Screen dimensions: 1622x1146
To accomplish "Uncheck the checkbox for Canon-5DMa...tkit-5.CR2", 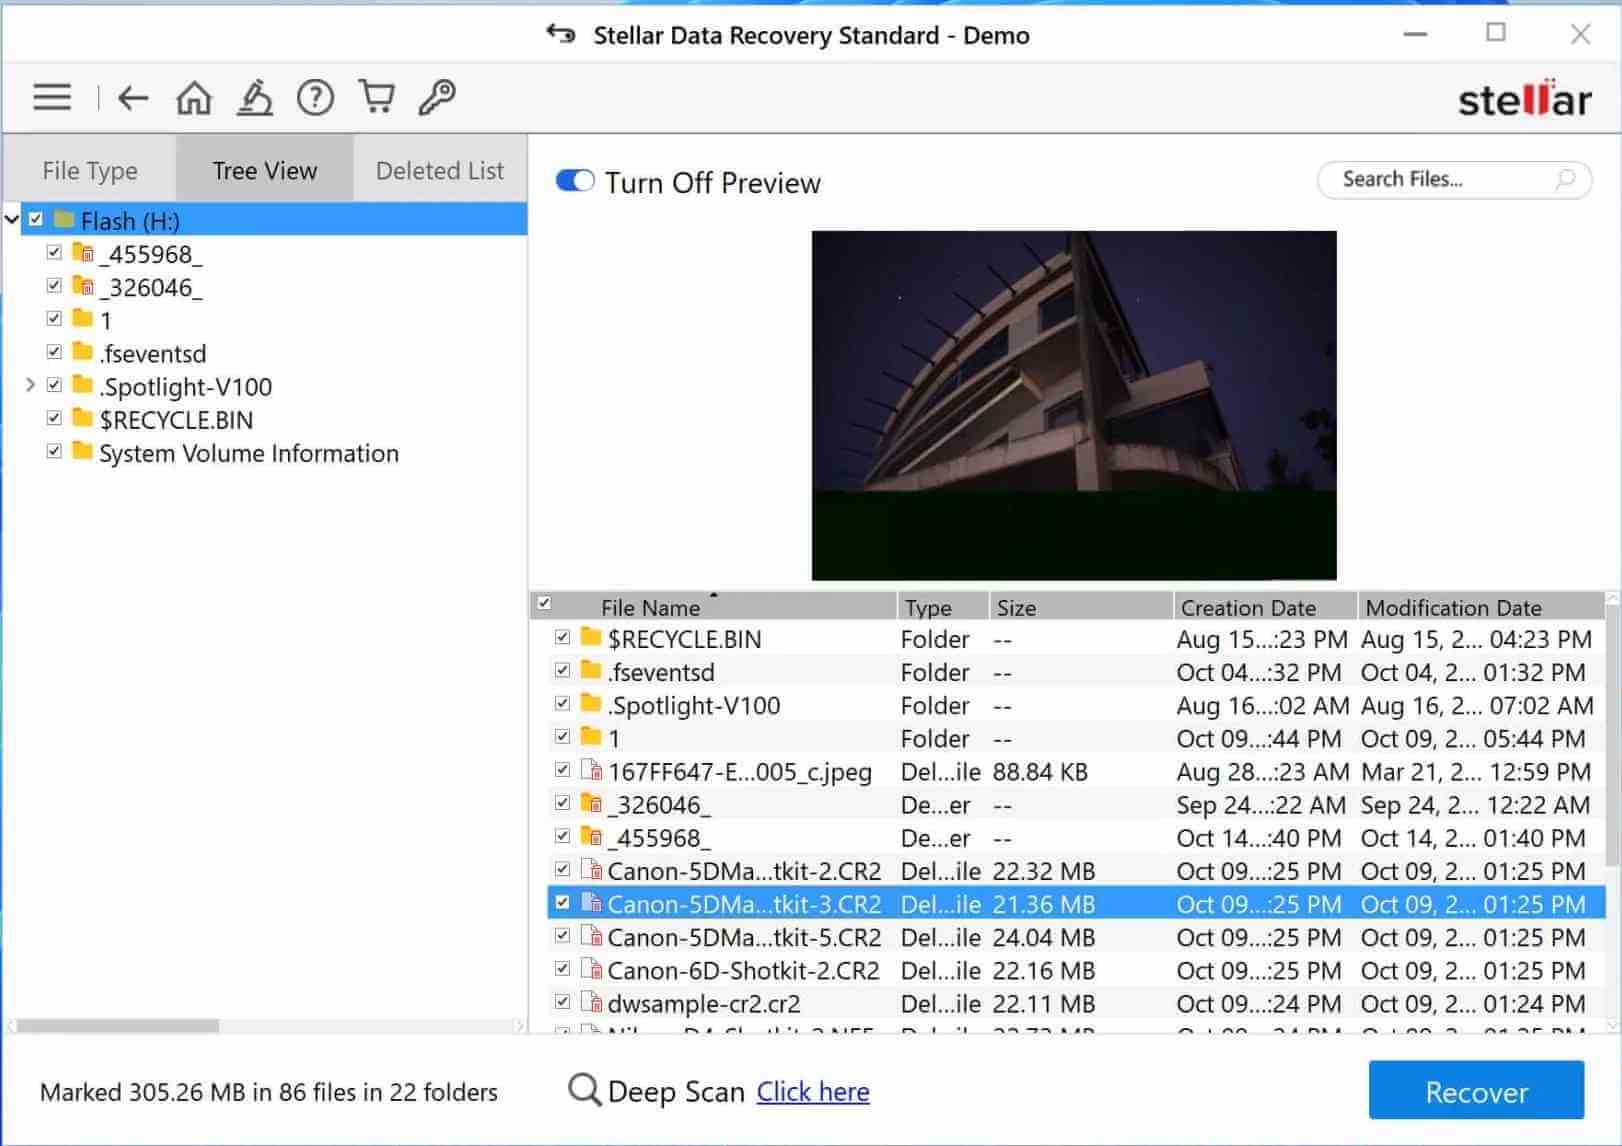I will point(562,936).
